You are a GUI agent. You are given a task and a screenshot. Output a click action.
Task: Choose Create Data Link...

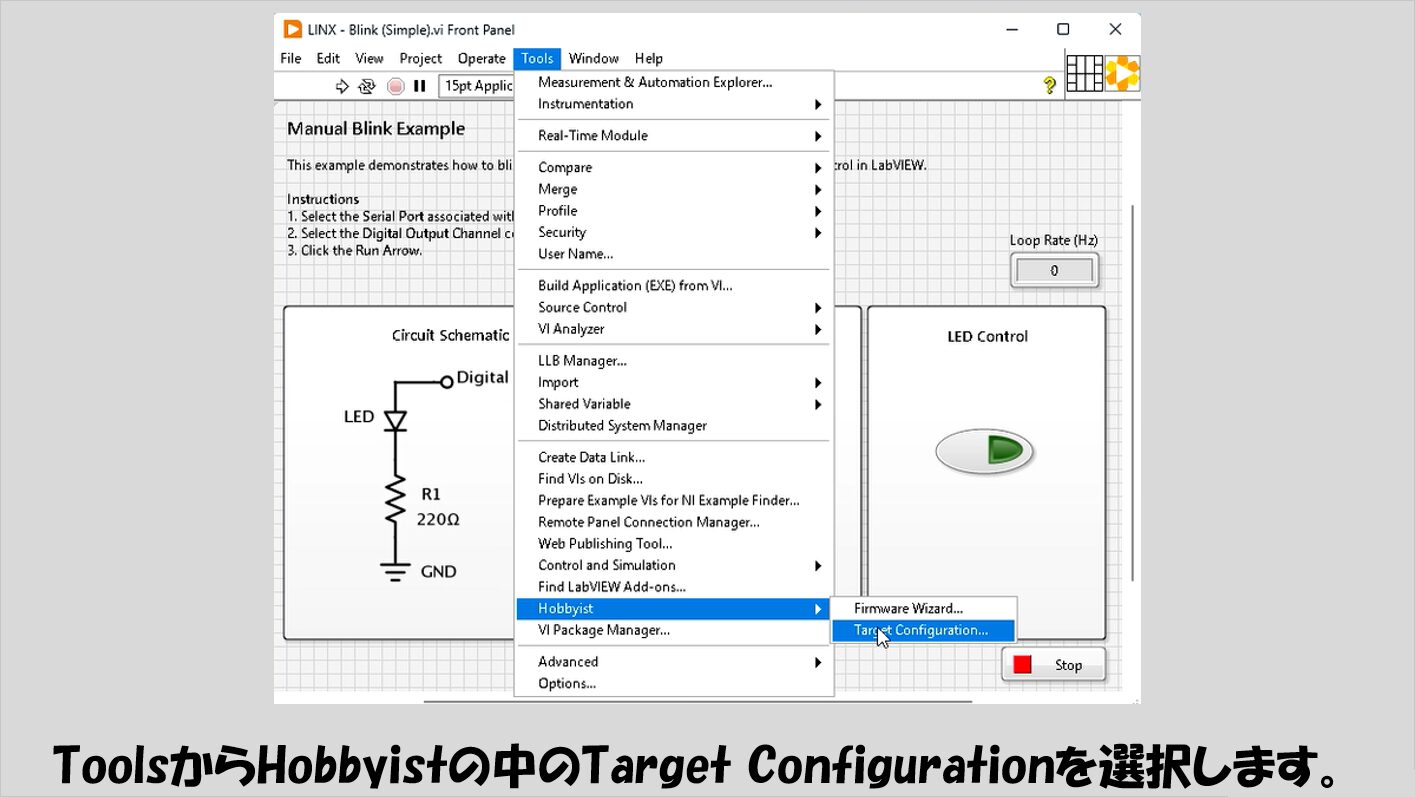pos(673,458)
